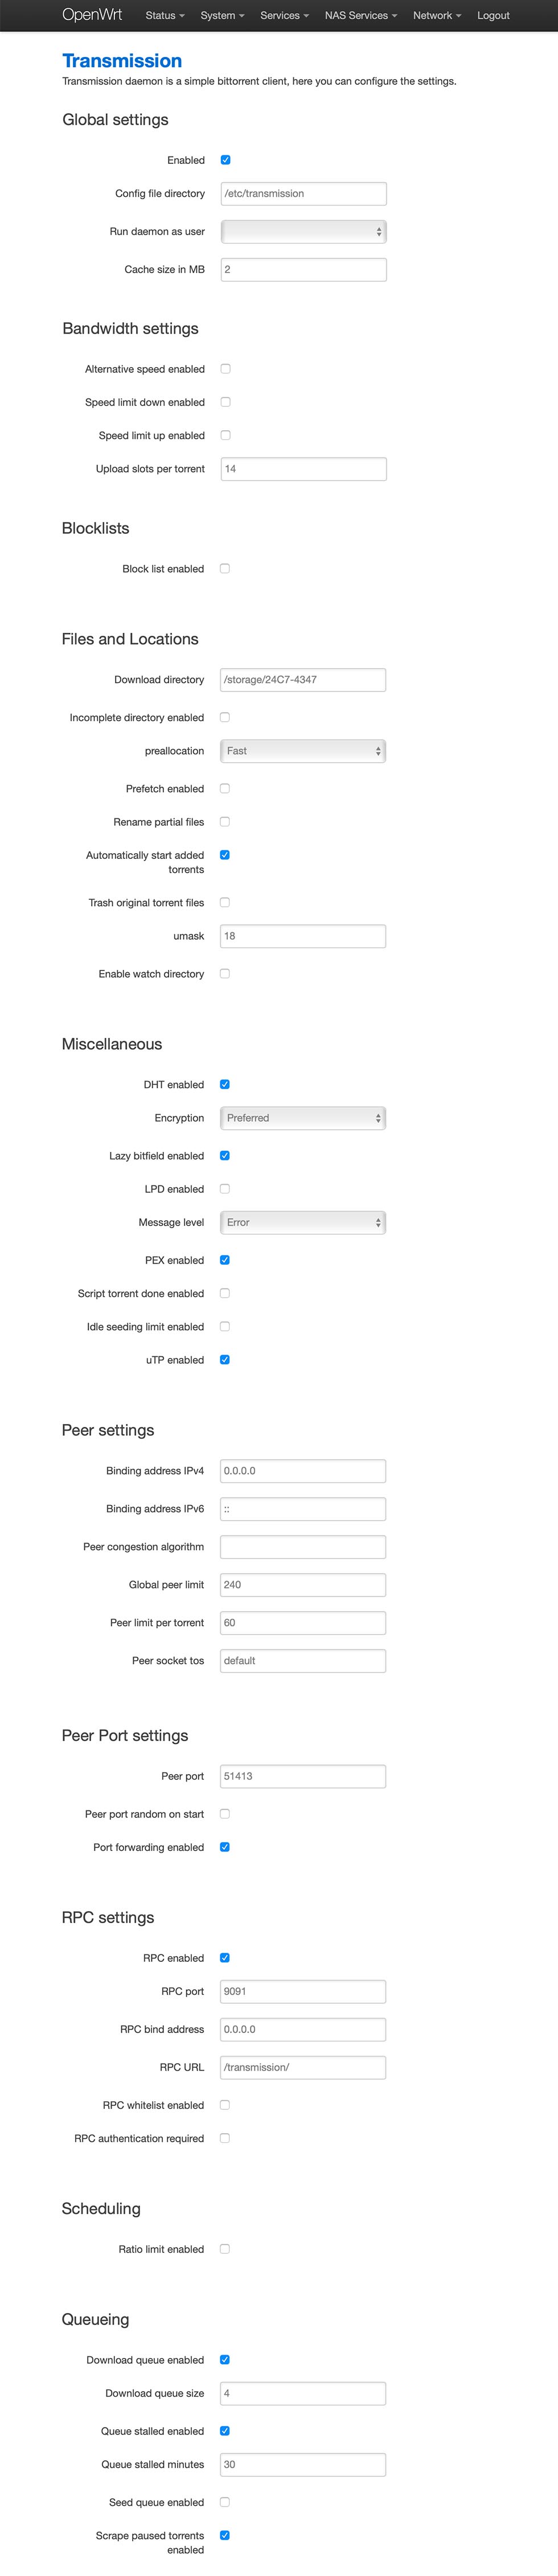Click the RPC port field

(303, 1991)
